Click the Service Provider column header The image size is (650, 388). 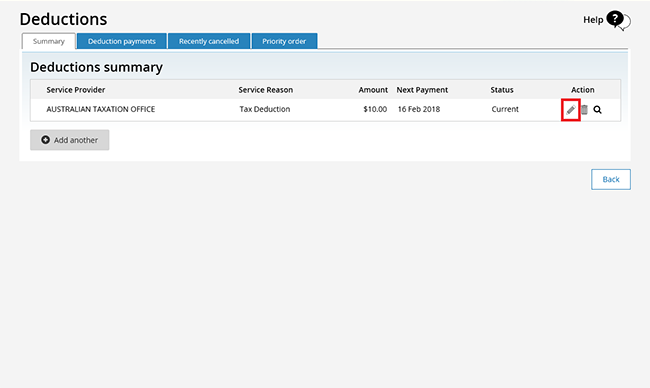pos(76,90)
